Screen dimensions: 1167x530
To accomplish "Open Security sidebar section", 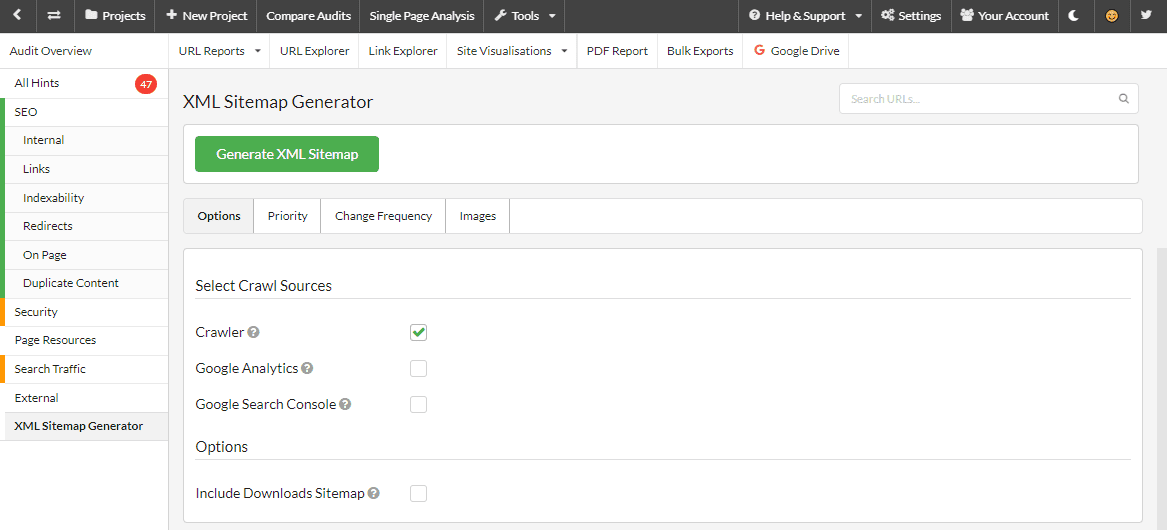I will tap(84, 312).
